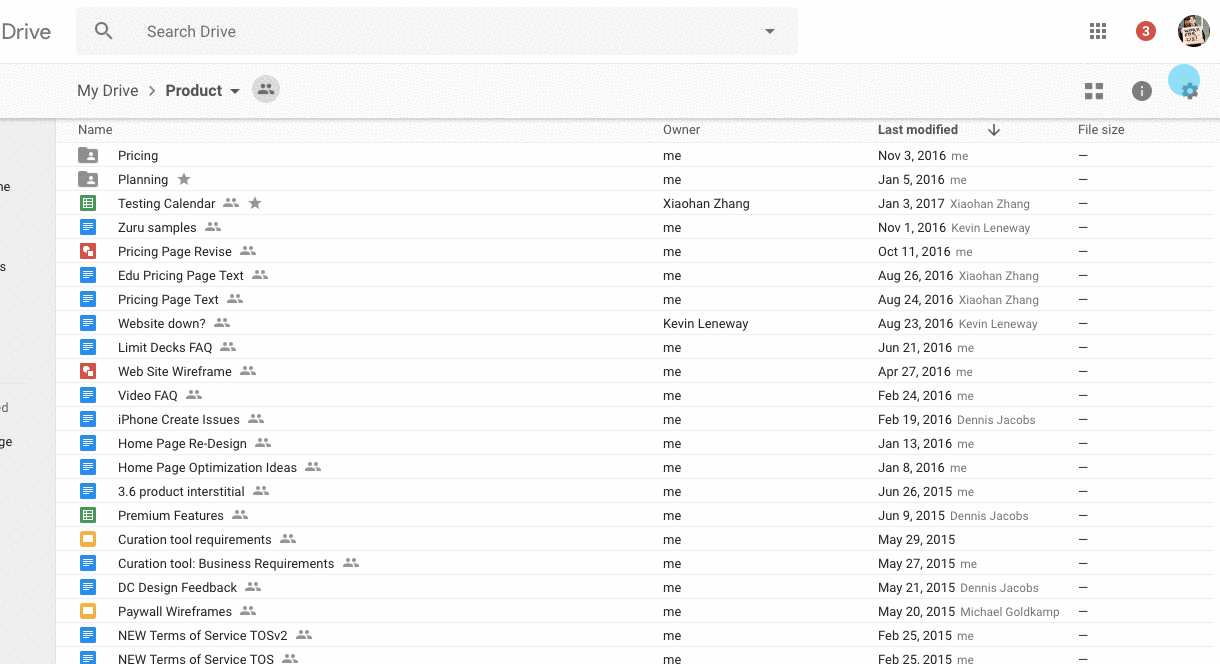The width and height of the screenshot is (1220, 664).
Task: Select the Web Site Wireframe file
Action: [x=175, y=372]
